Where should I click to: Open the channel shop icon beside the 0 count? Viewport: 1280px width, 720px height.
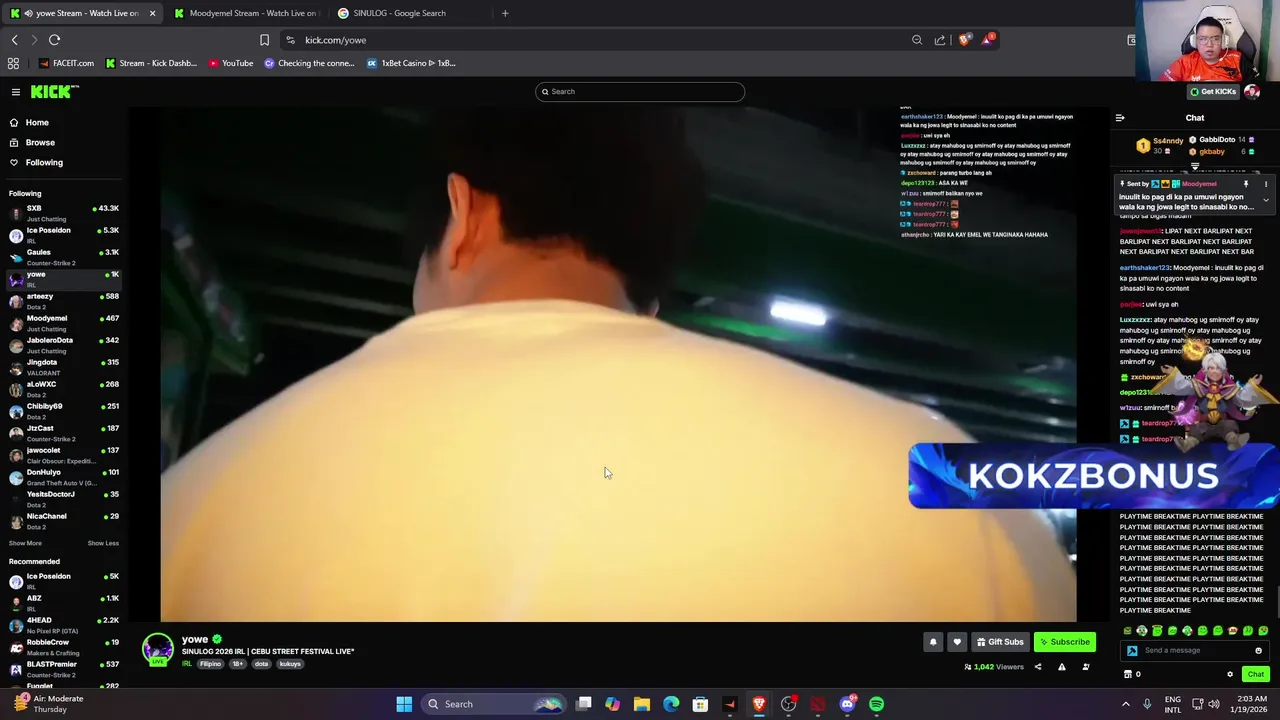1127,674
